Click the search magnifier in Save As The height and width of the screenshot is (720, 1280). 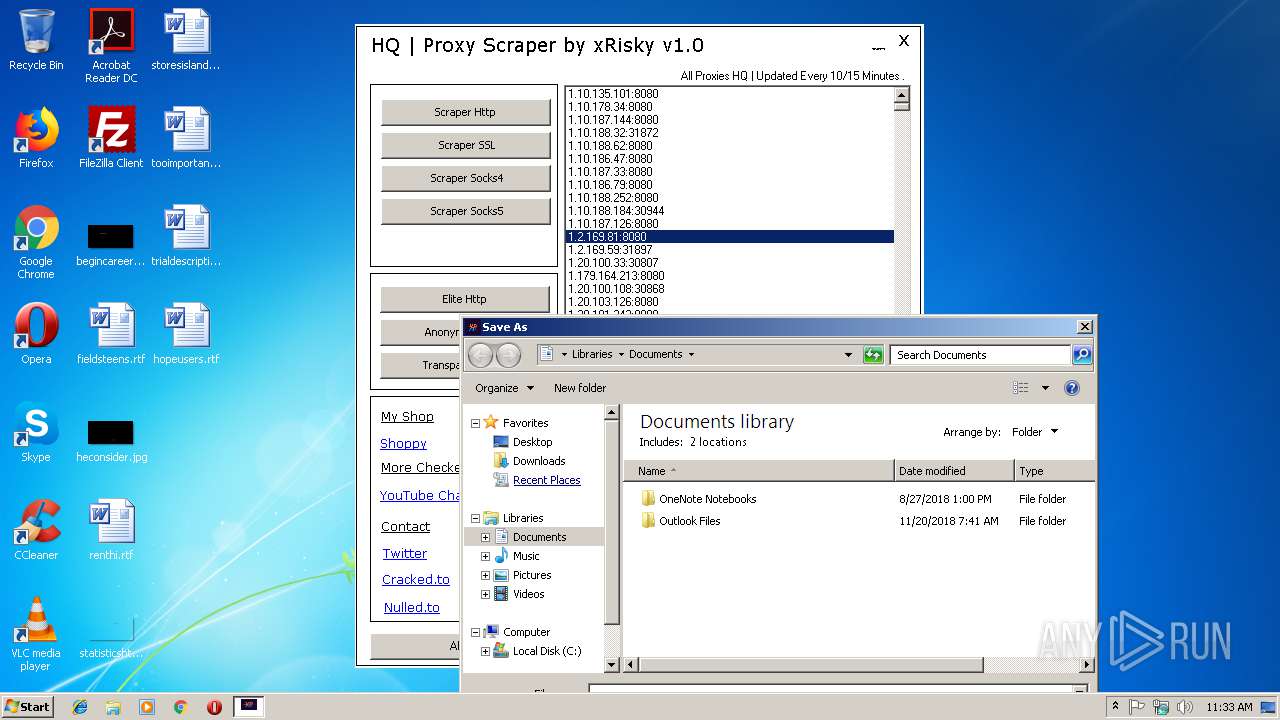1081,355
